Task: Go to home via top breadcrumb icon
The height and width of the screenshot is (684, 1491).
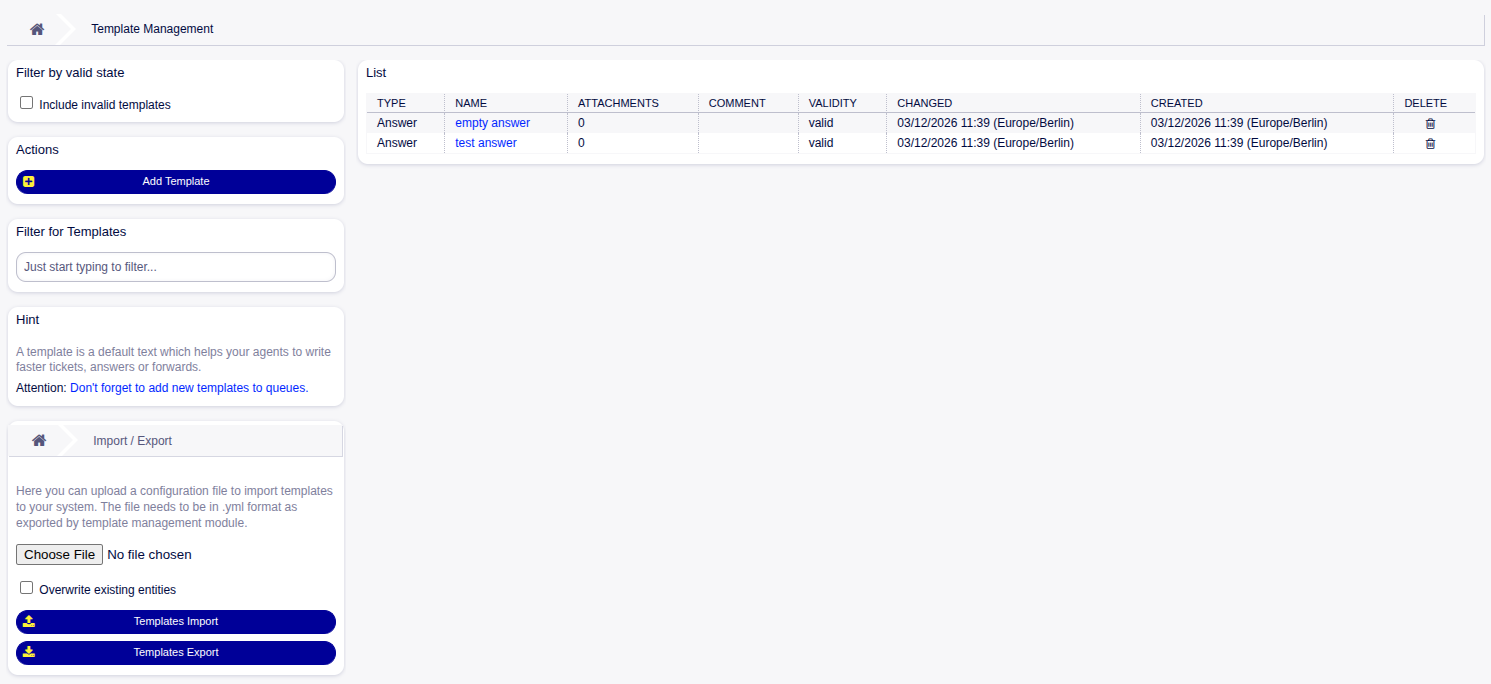Action: click(37, 29)
